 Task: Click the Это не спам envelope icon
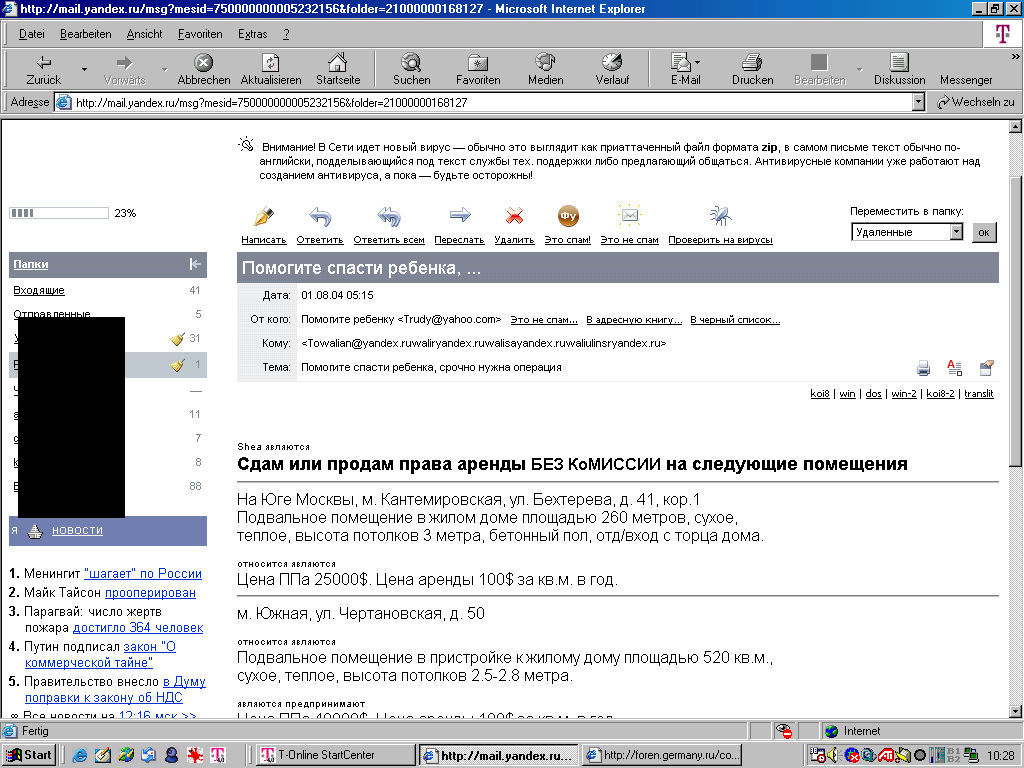tap(630, 215)
